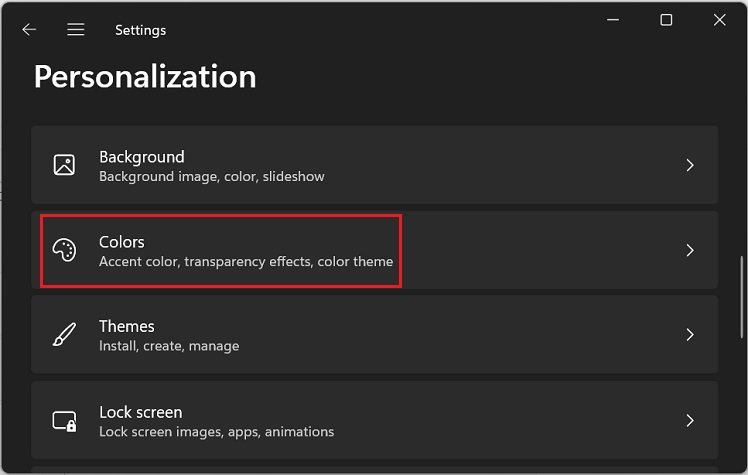Click the Themes paintbrush icon
Image resolution: width=748 pixels, height=475 pixels.
click(x=64, y=335)
